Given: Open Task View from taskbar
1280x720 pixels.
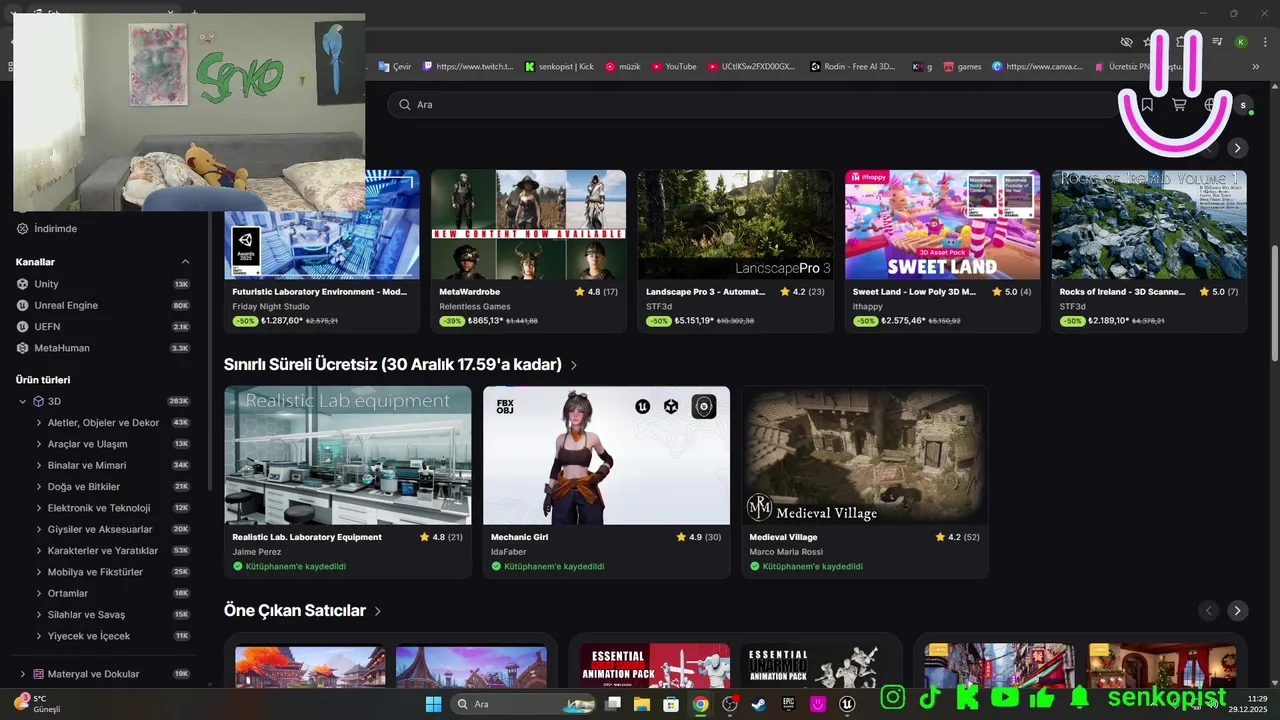Looking at the screenshot, I should point(613,704).
